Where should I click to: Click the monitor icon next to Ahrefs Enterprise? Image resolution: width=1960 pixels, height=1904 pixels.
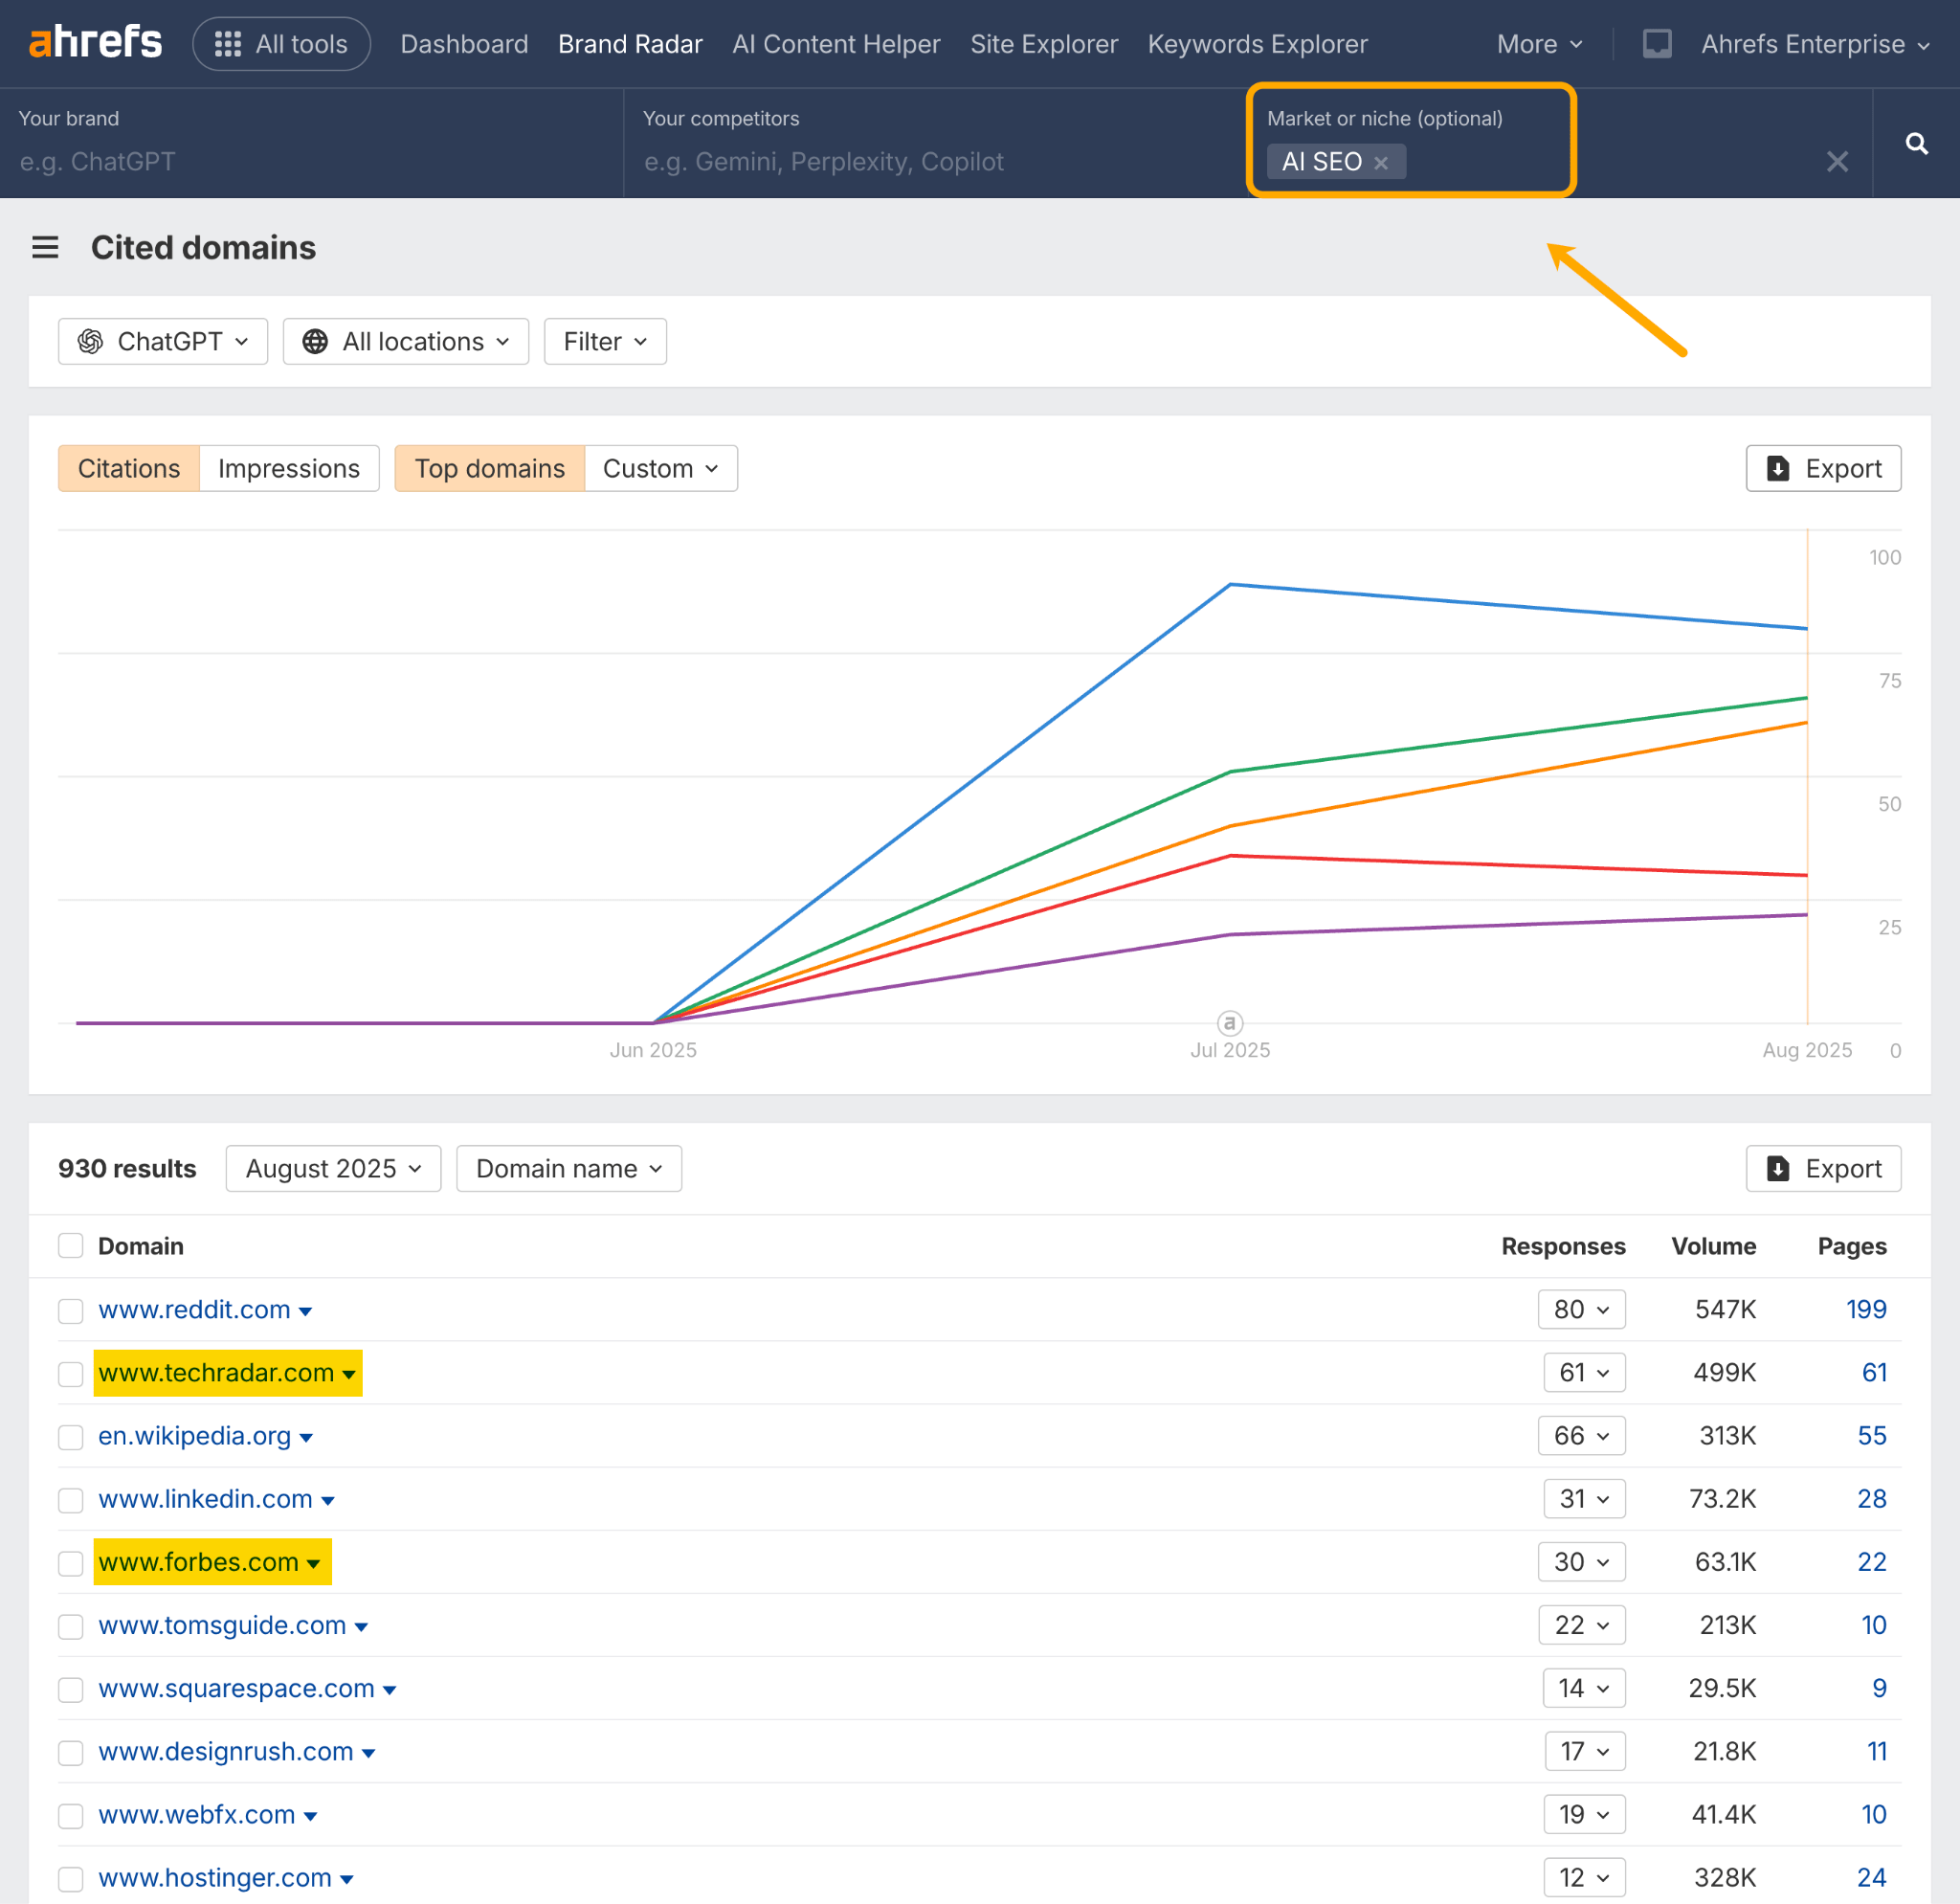pos(1657,43)
